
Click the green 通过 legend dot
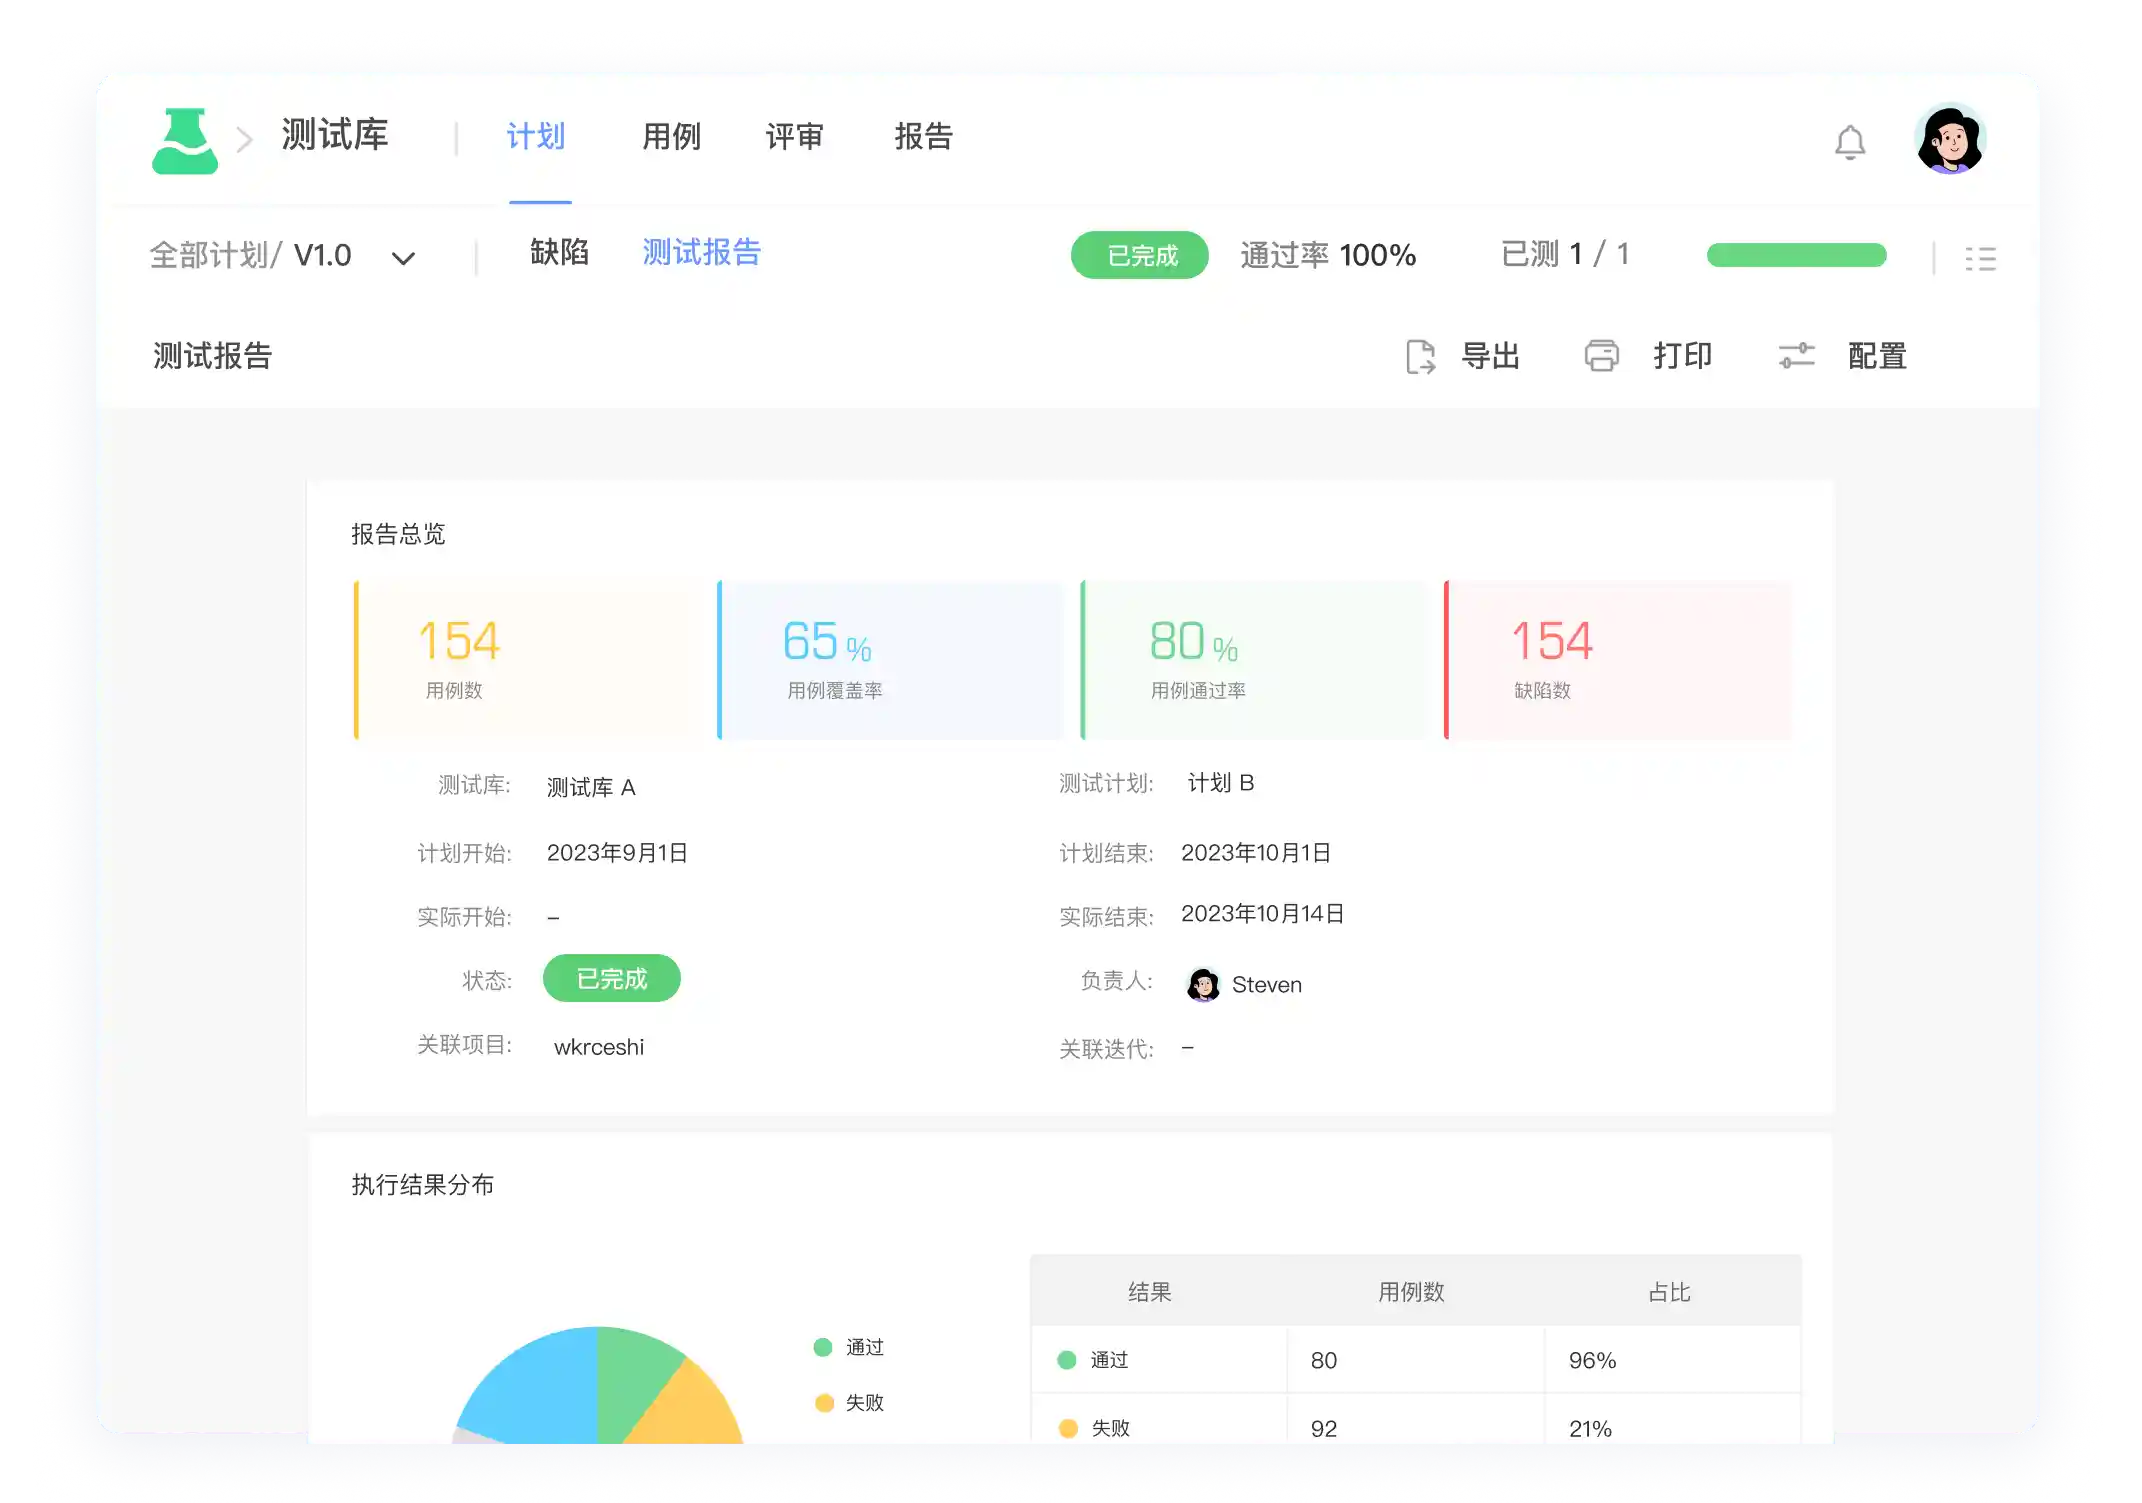pos(823,1347)
